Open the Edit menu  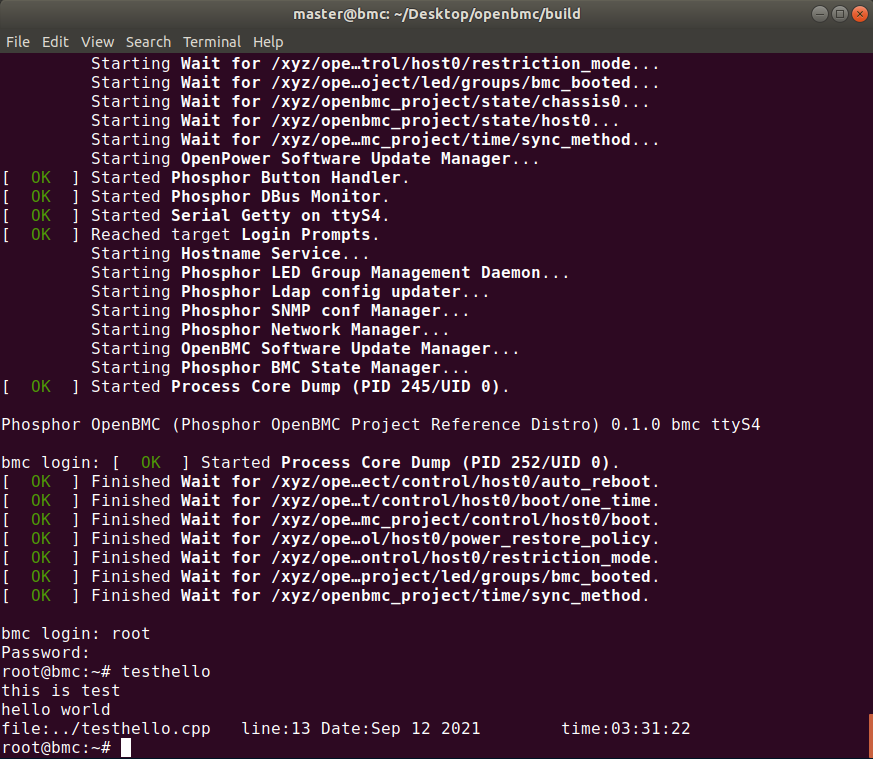click(55, 42)
